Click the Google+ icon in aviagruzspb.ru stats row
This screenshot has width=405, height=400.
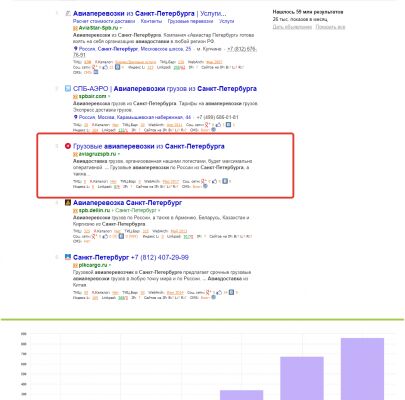(x=203, y=181)
